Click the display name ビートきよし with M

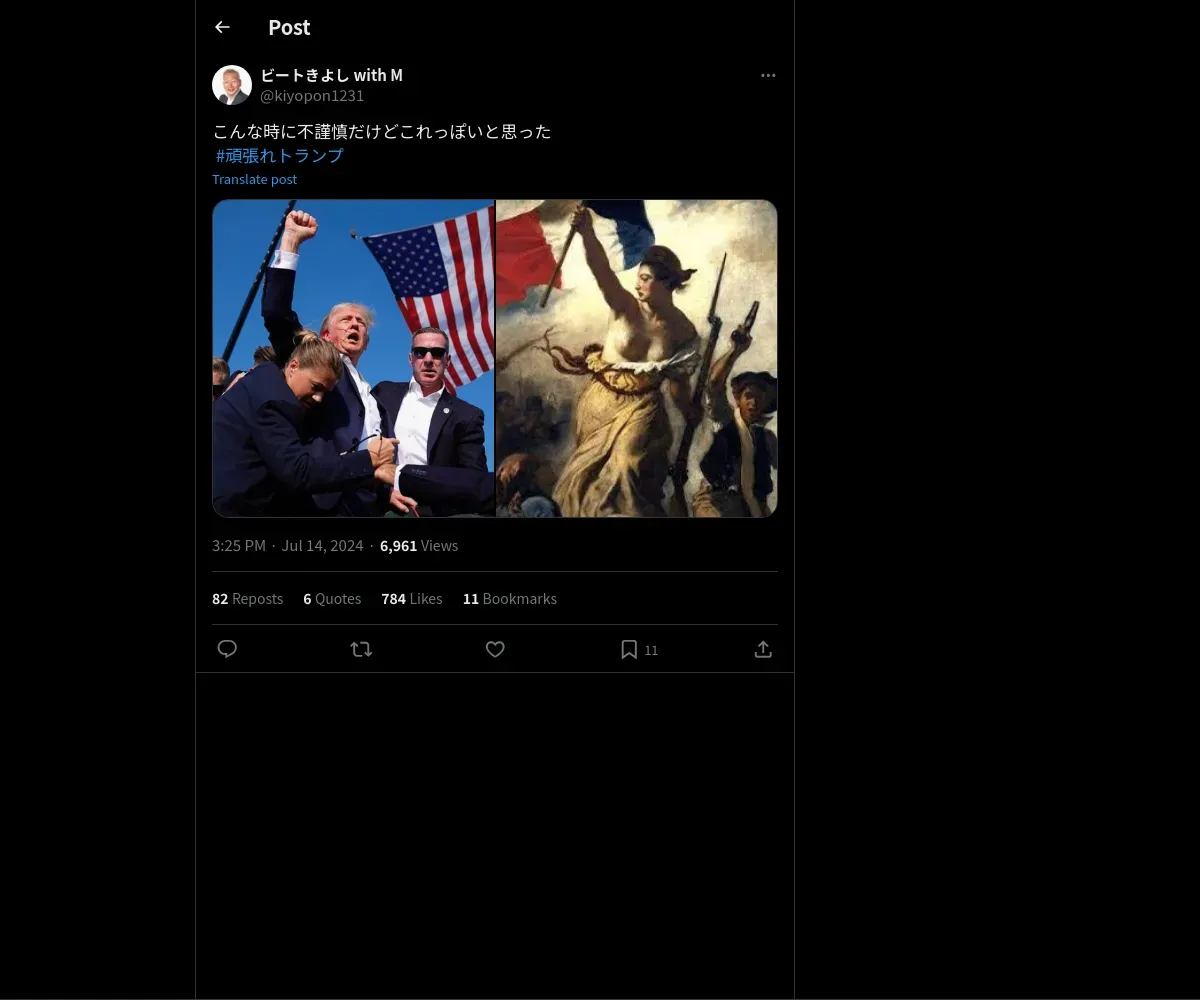[331, 75]
